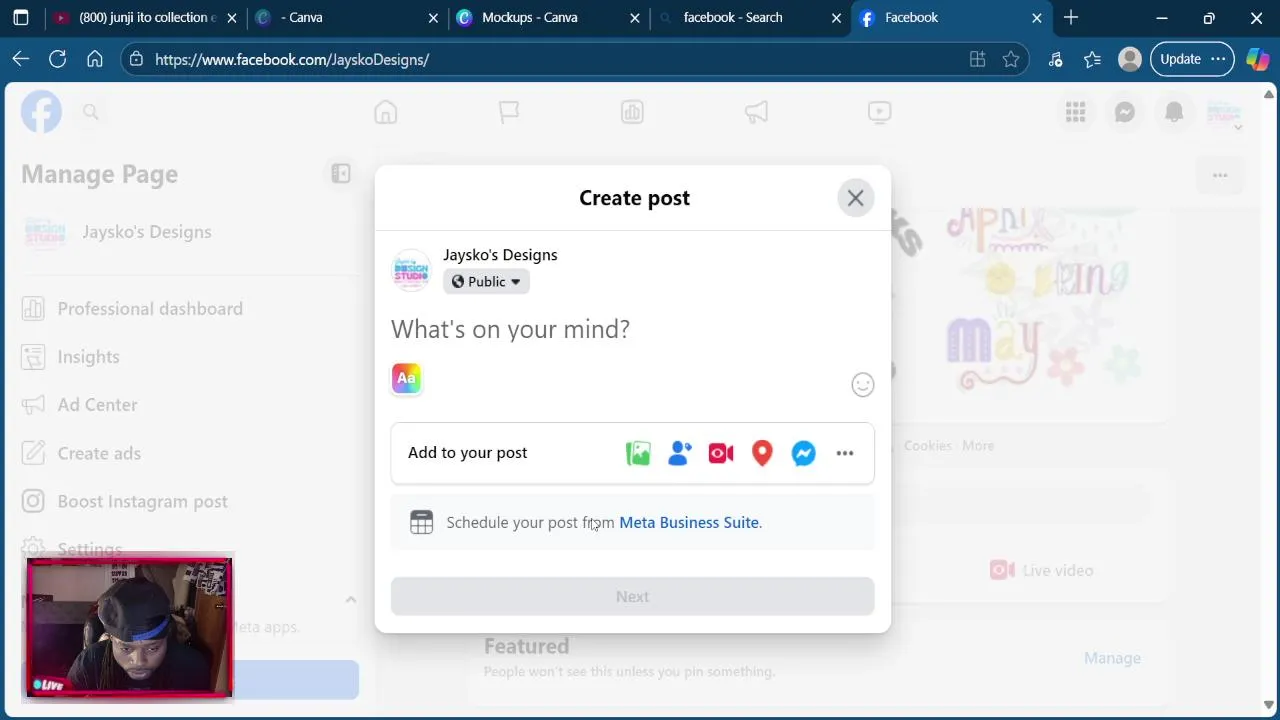Open Messenger in the top bar
The height and width of the screenshot is (720, 1280).
tap(1125, 113)
